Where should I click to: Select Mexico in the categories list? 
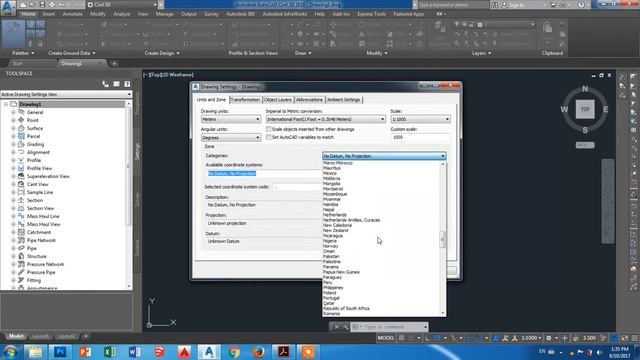click(x=330, y=173)
